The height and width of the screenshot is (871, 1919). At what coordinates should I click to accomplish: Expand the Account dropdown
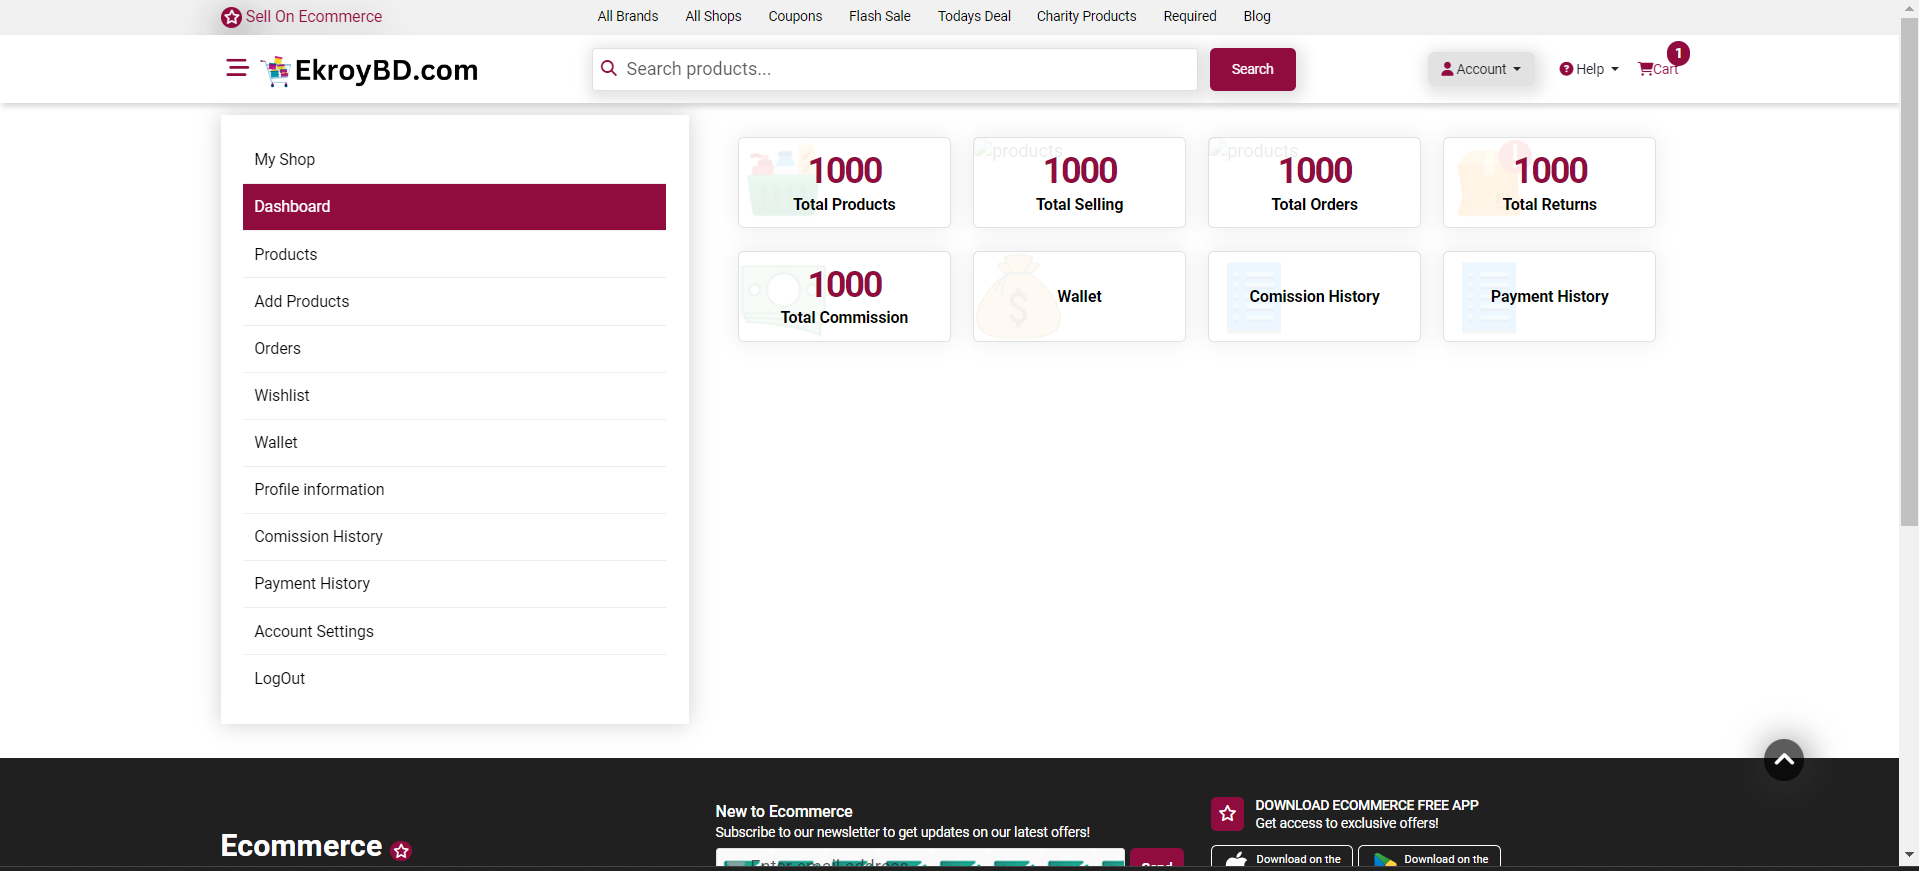(x=1480, y=69)
